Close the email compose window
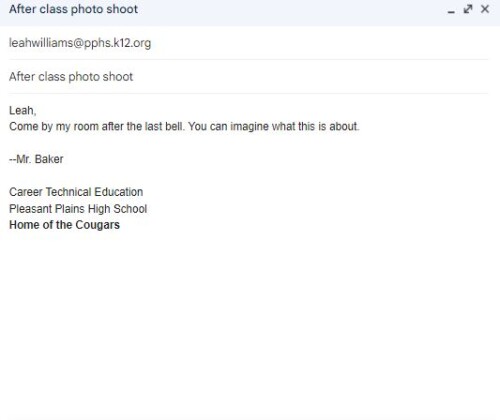 click(x=485, y=9)
